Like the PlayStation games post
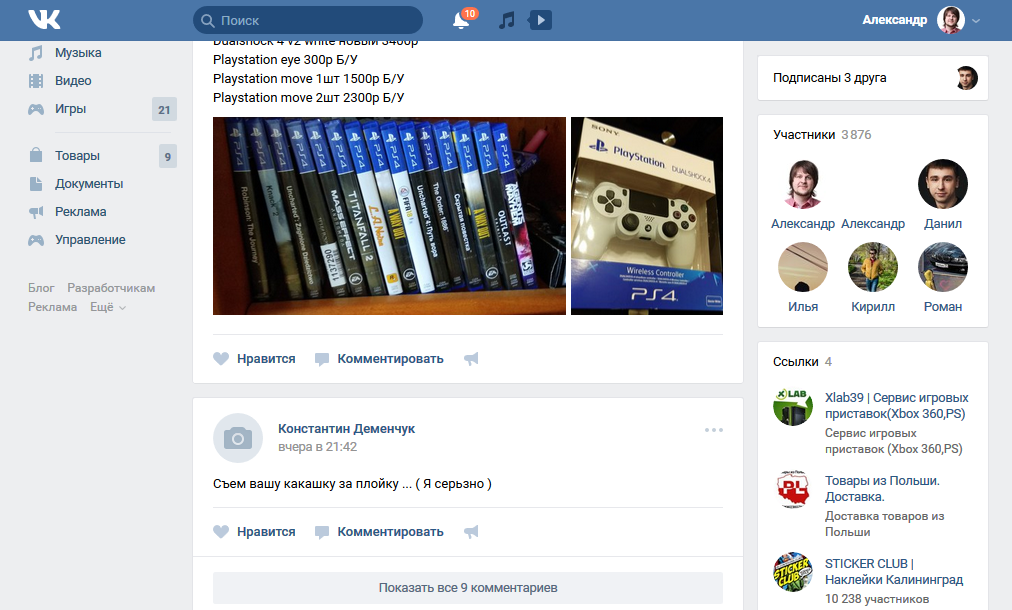The height and width of the screenshot is (610, 1012). 255,359
